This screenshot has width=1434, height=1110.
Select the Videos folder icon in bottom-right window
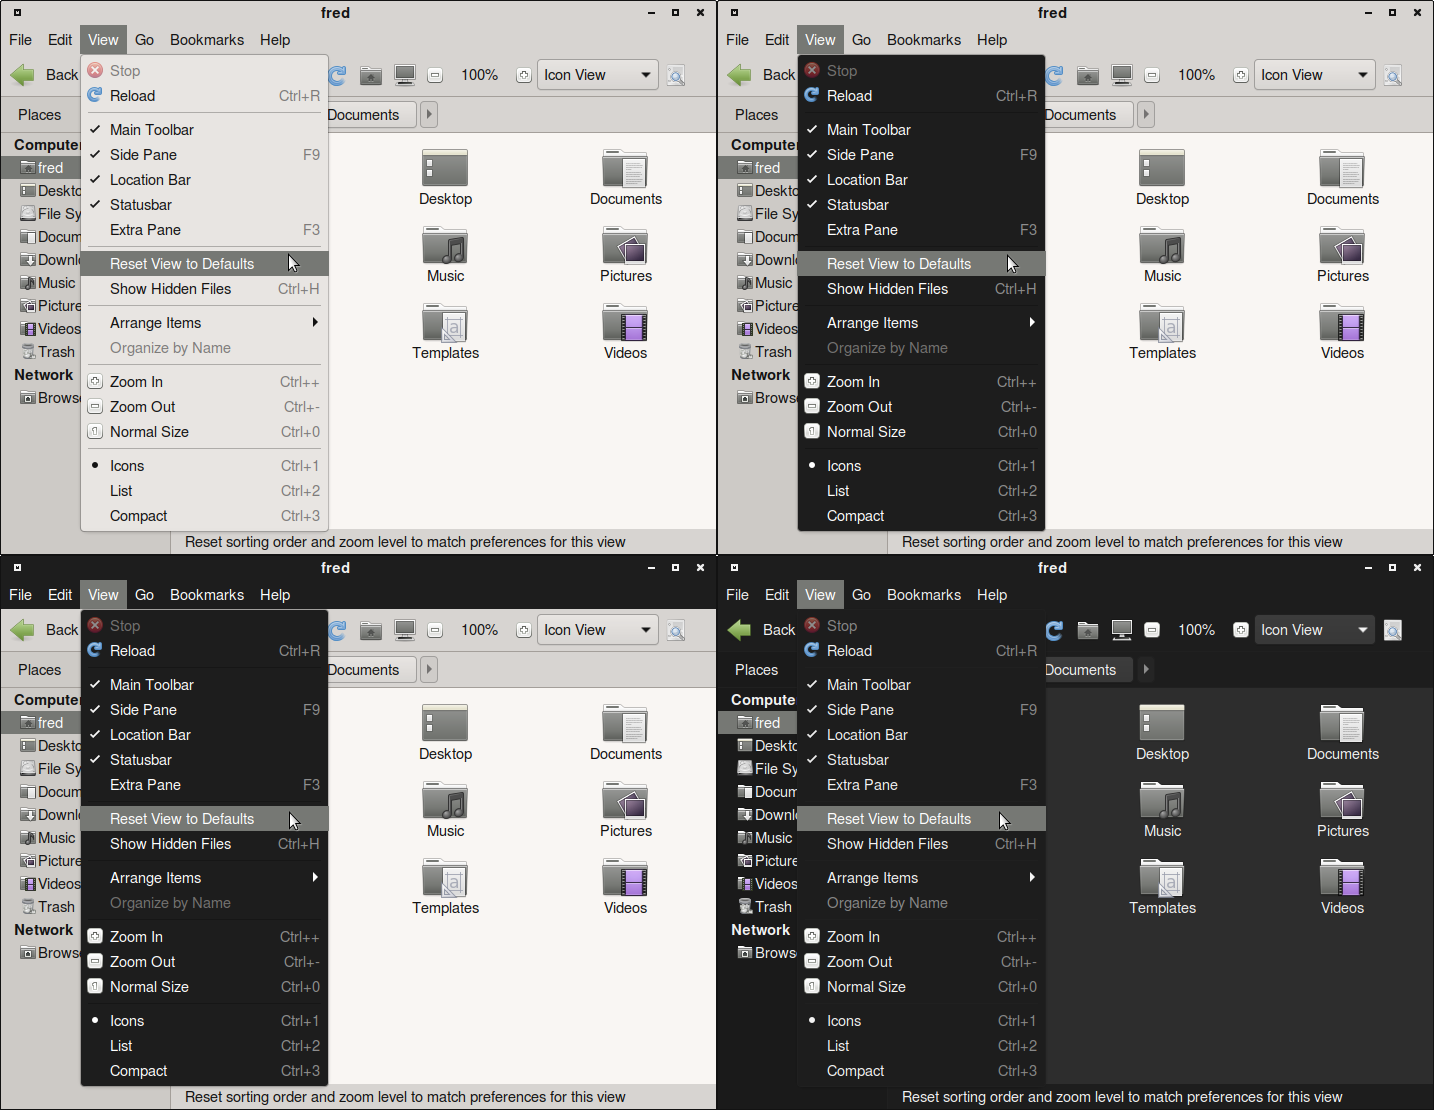click(1342, 877)
